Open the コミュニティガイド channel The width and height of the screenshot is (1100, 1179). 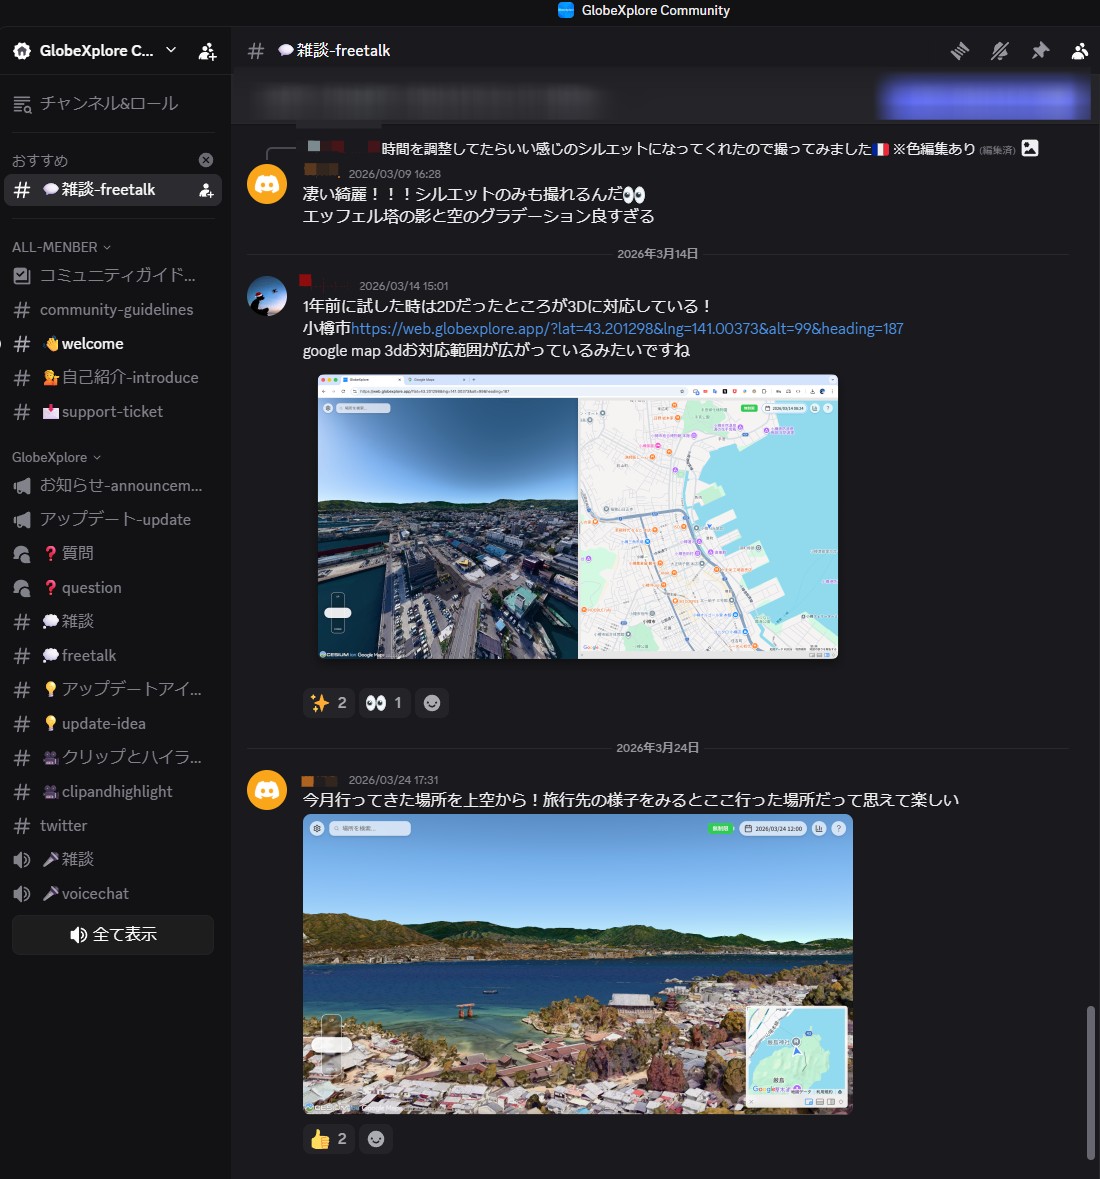click(x=113, y=275)
